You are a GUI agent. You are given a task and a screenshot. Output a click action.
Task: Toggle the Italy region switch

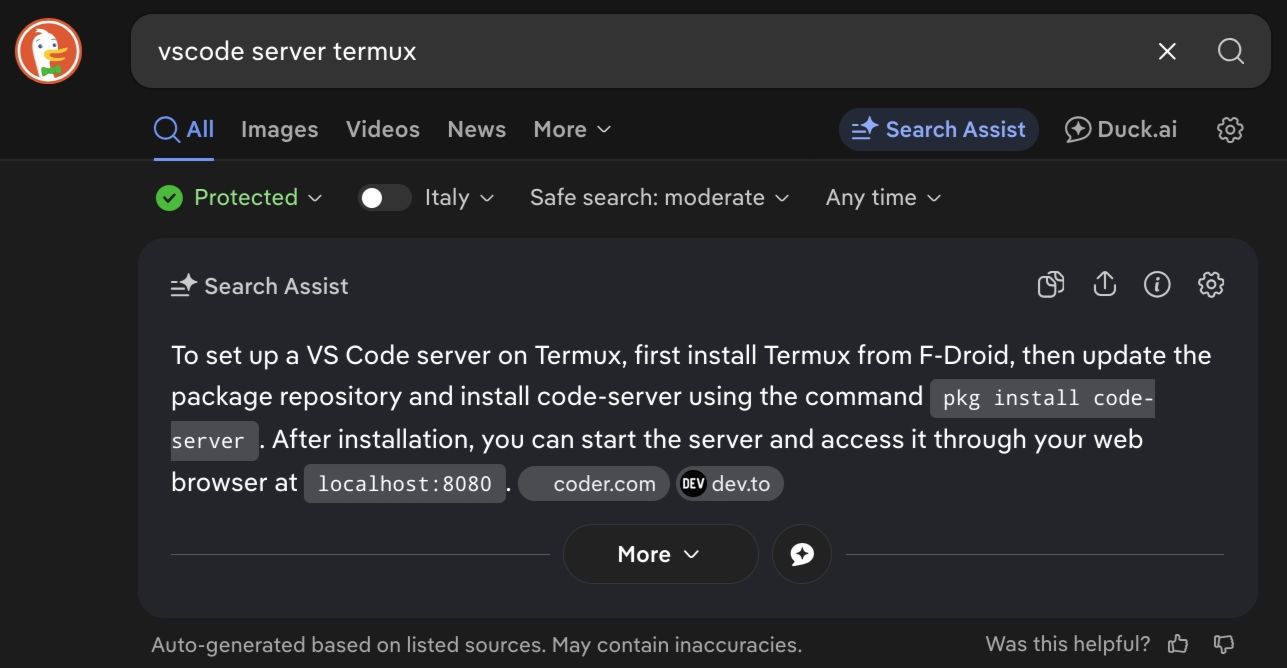click(x=385, y=197)
